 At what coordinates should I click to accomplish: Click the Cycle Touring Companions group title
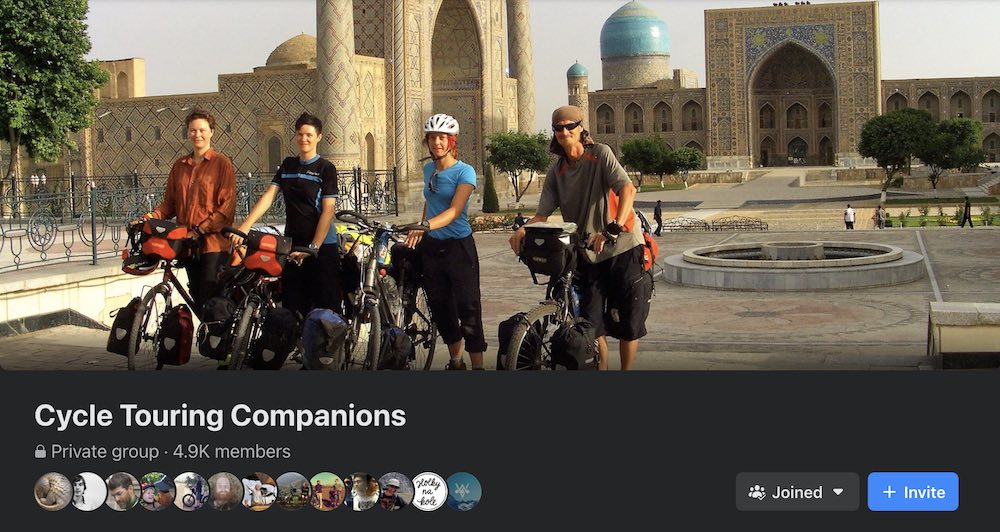(x=220, y=415)
